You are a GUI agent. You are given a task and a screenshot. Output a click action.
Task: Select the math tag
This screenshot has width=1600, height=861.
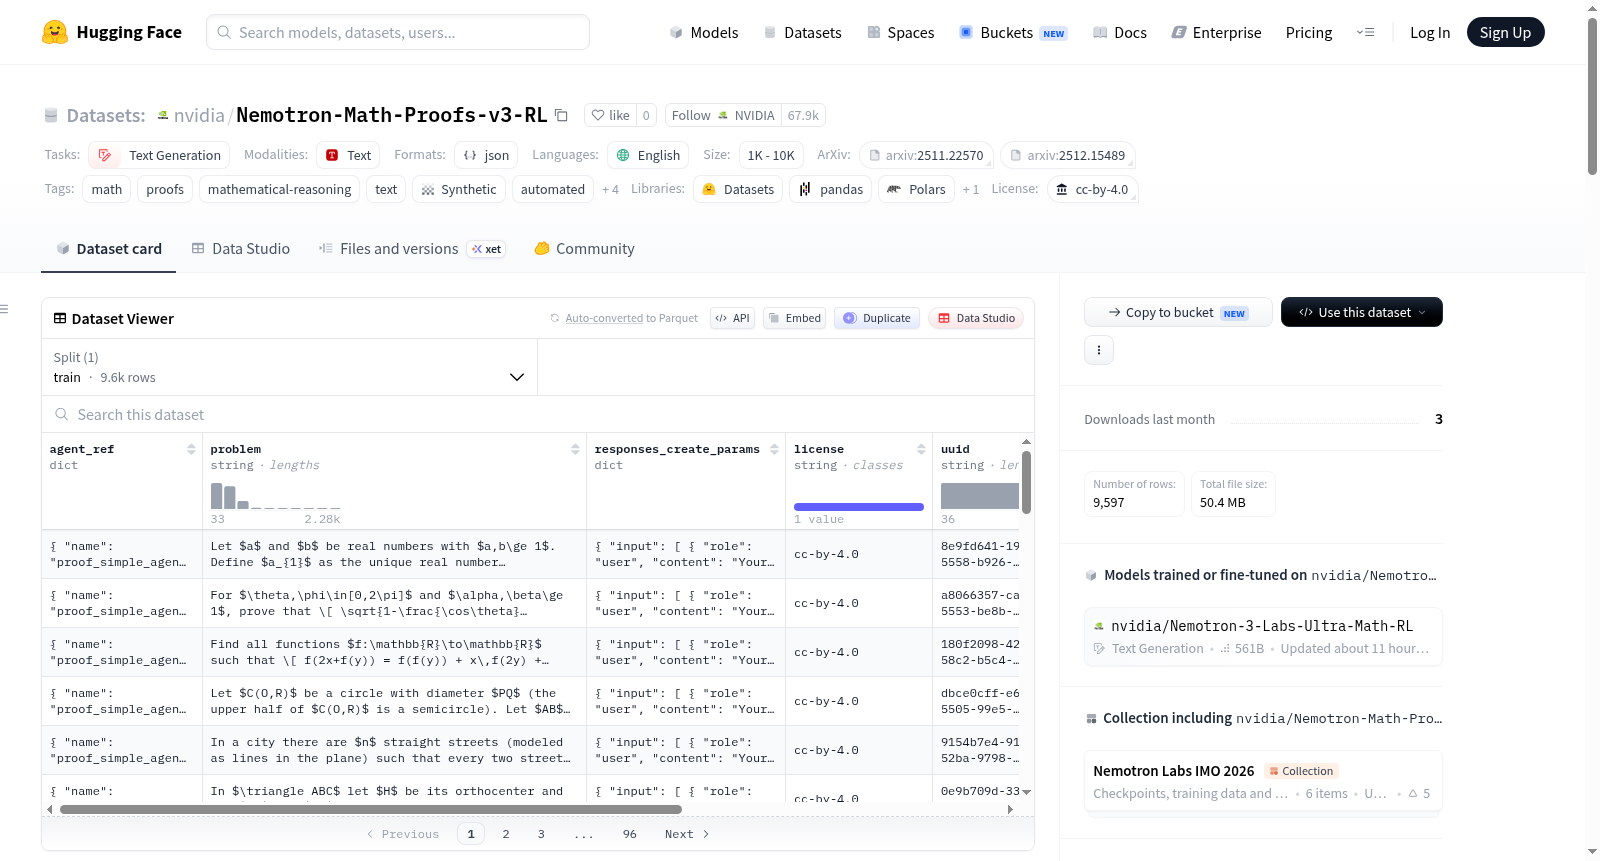pyautogui.click(x=107, y=189)
